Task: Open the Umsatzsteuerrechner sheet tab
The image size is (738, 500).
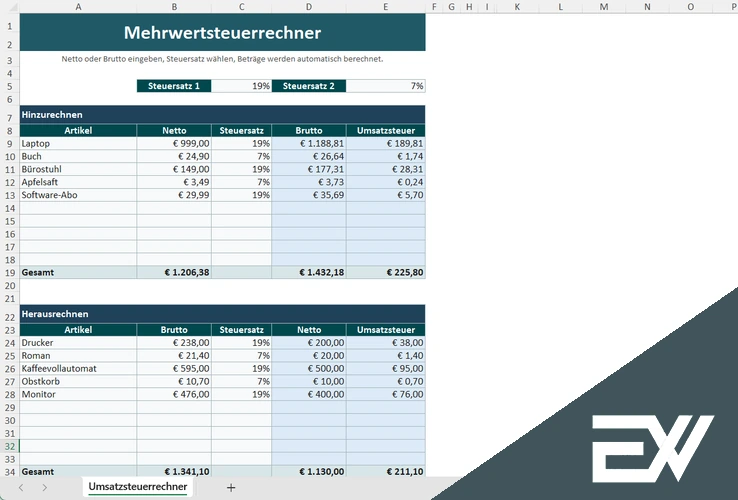Action: click(x=137, y=487)
